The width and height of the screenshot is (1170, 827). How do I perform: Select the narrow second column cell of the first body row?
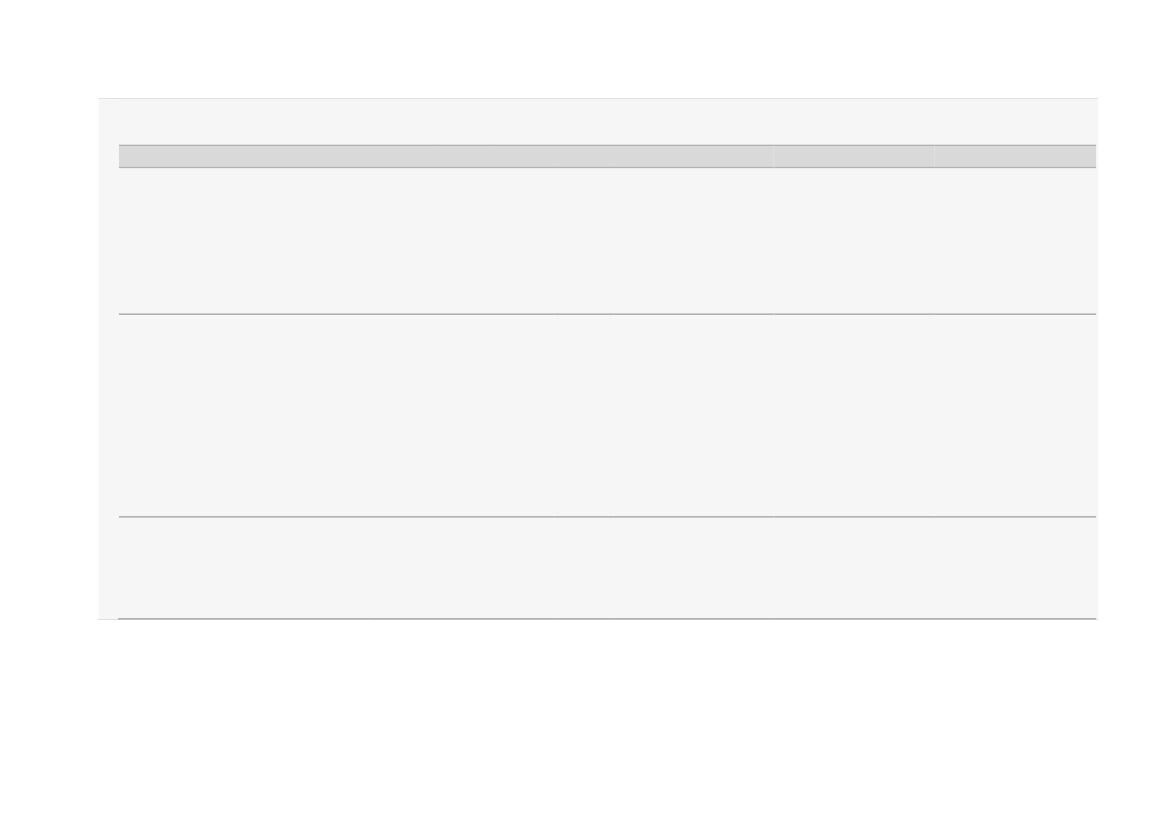click(x=583, y=241)
